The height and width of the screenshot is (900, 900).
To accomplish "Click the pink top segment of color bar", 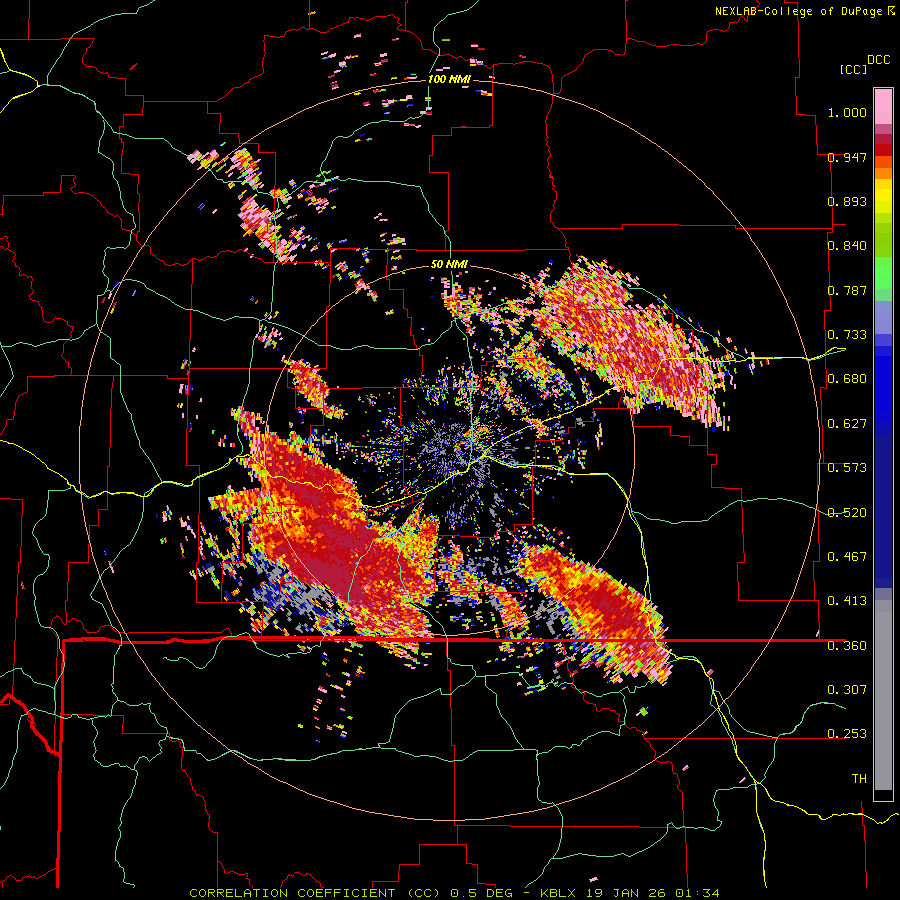I will coord(883,106).
